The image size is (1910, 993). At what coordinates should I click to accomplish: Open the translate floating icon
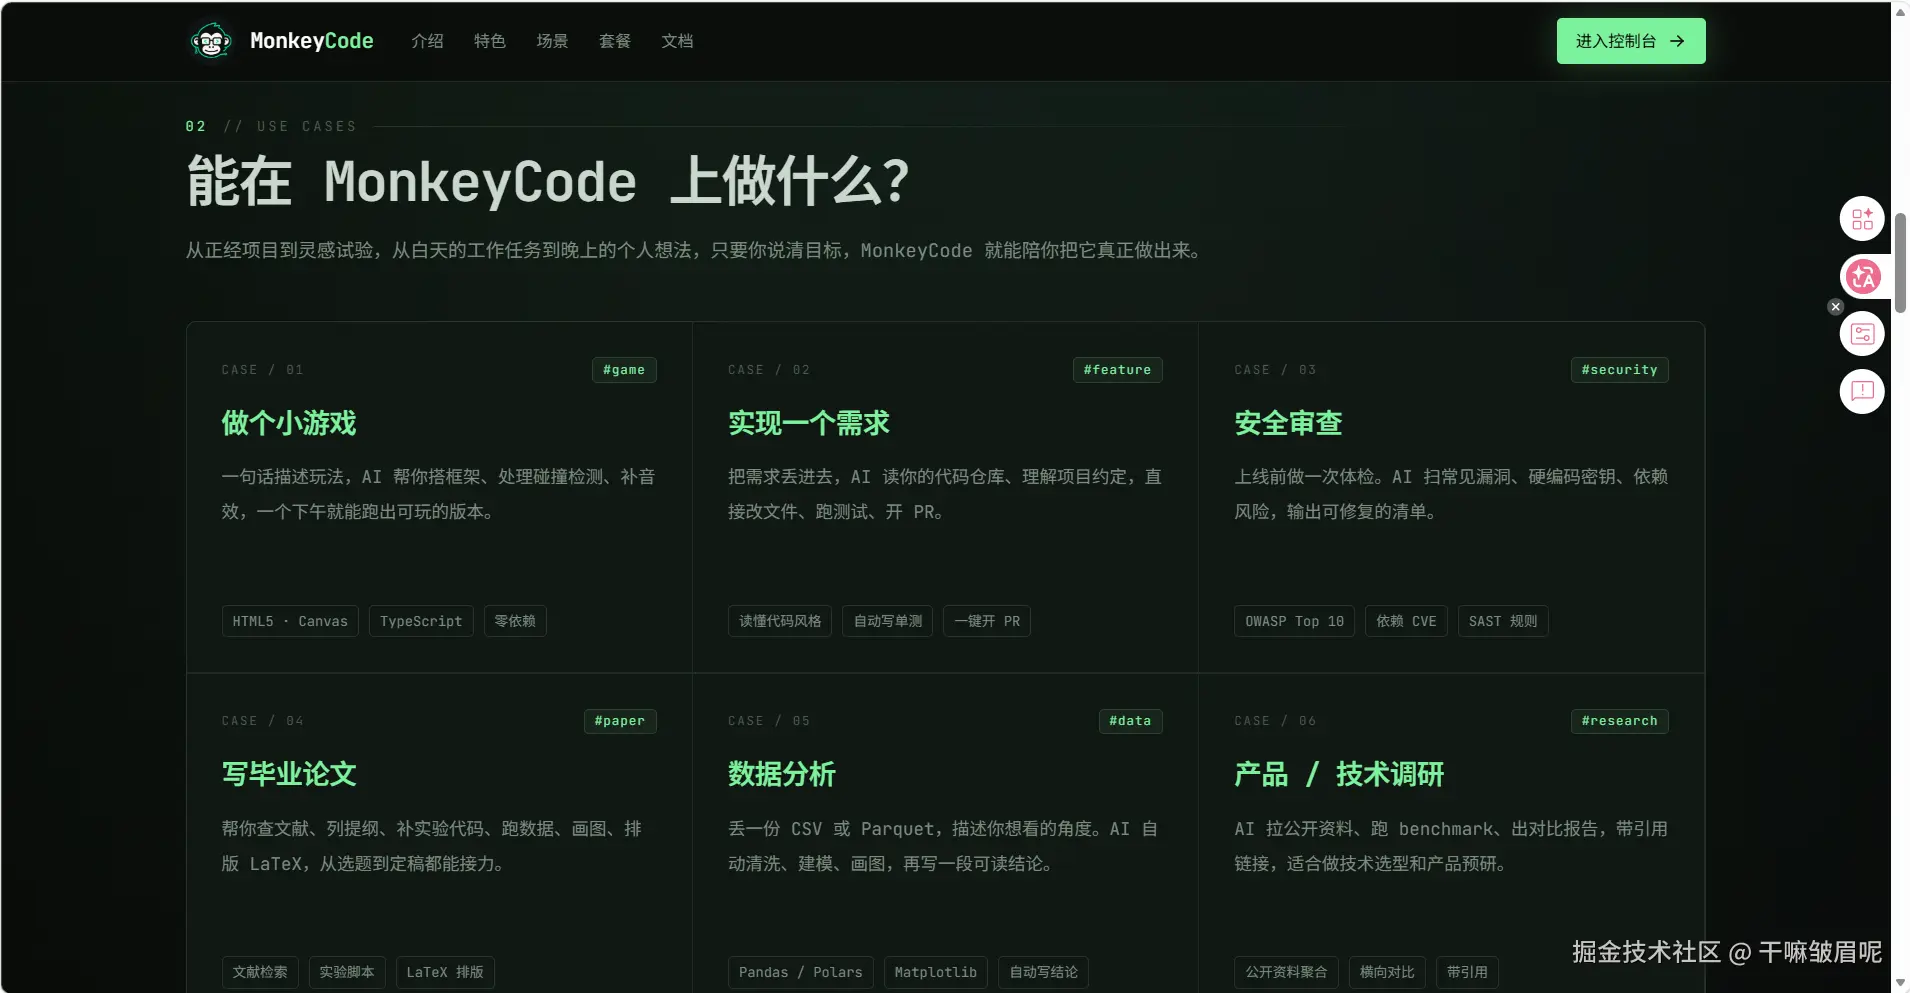coord(1862,277)
